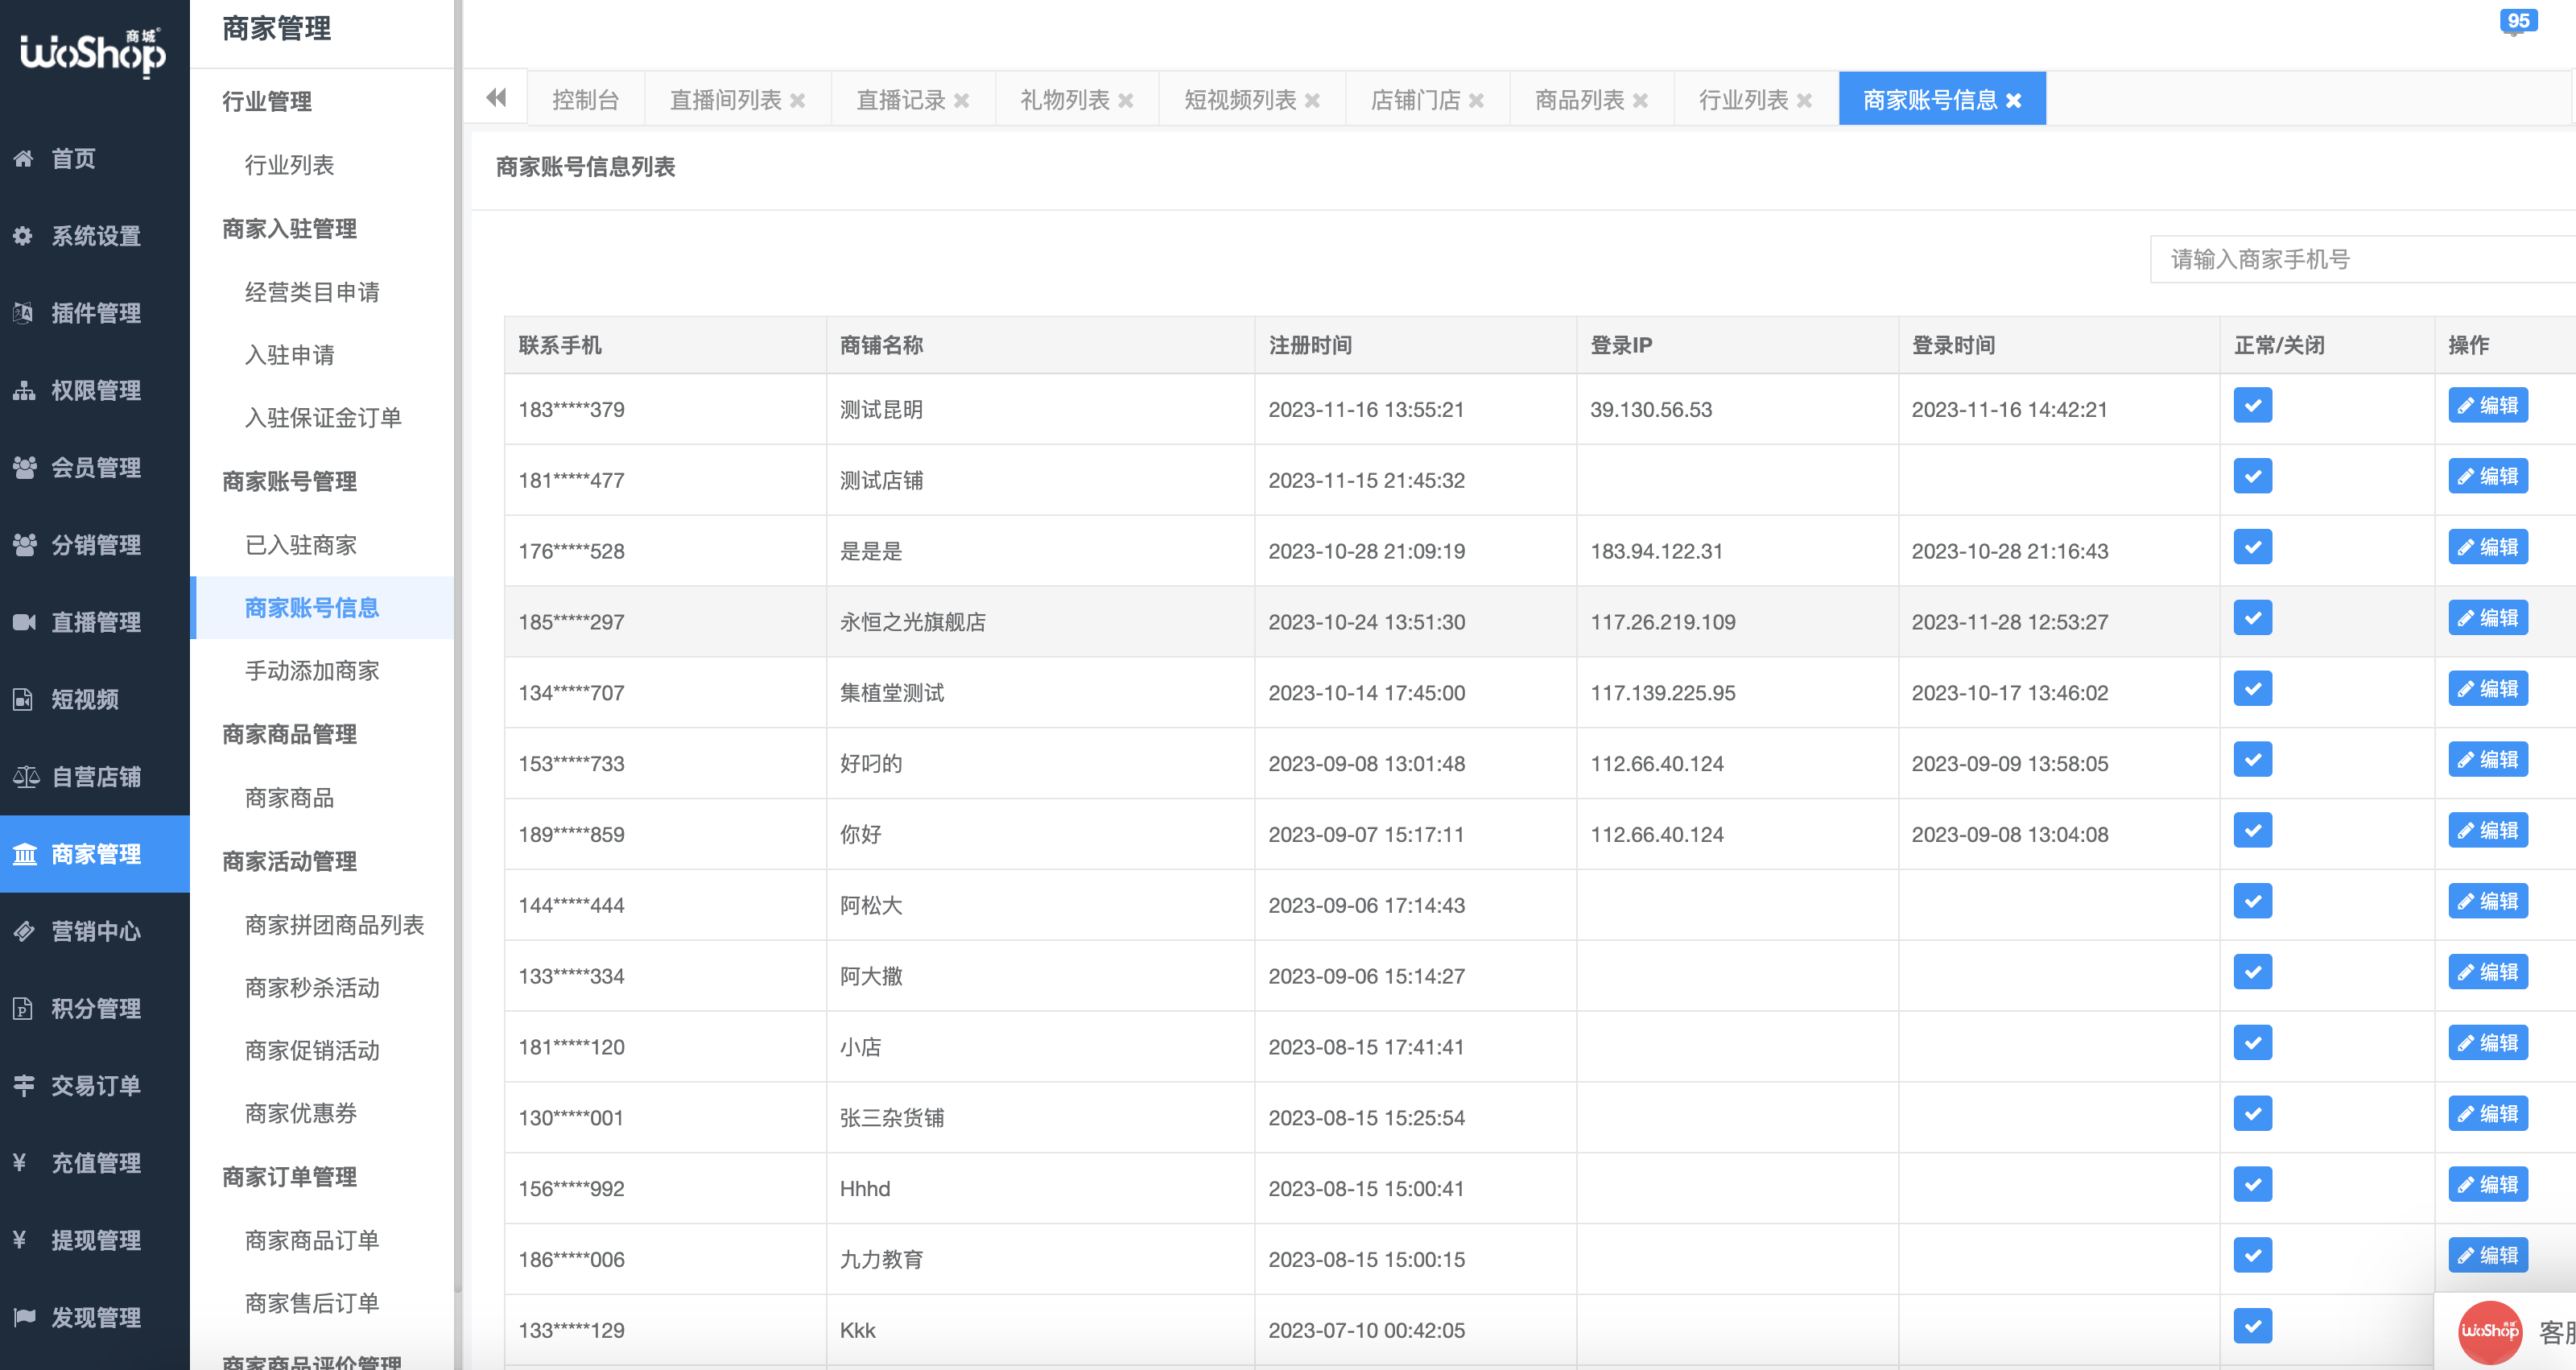Toggle status checkbox for 好叼的
The height and width of the screenshot is (1370, 2576).
[2253, 760]
